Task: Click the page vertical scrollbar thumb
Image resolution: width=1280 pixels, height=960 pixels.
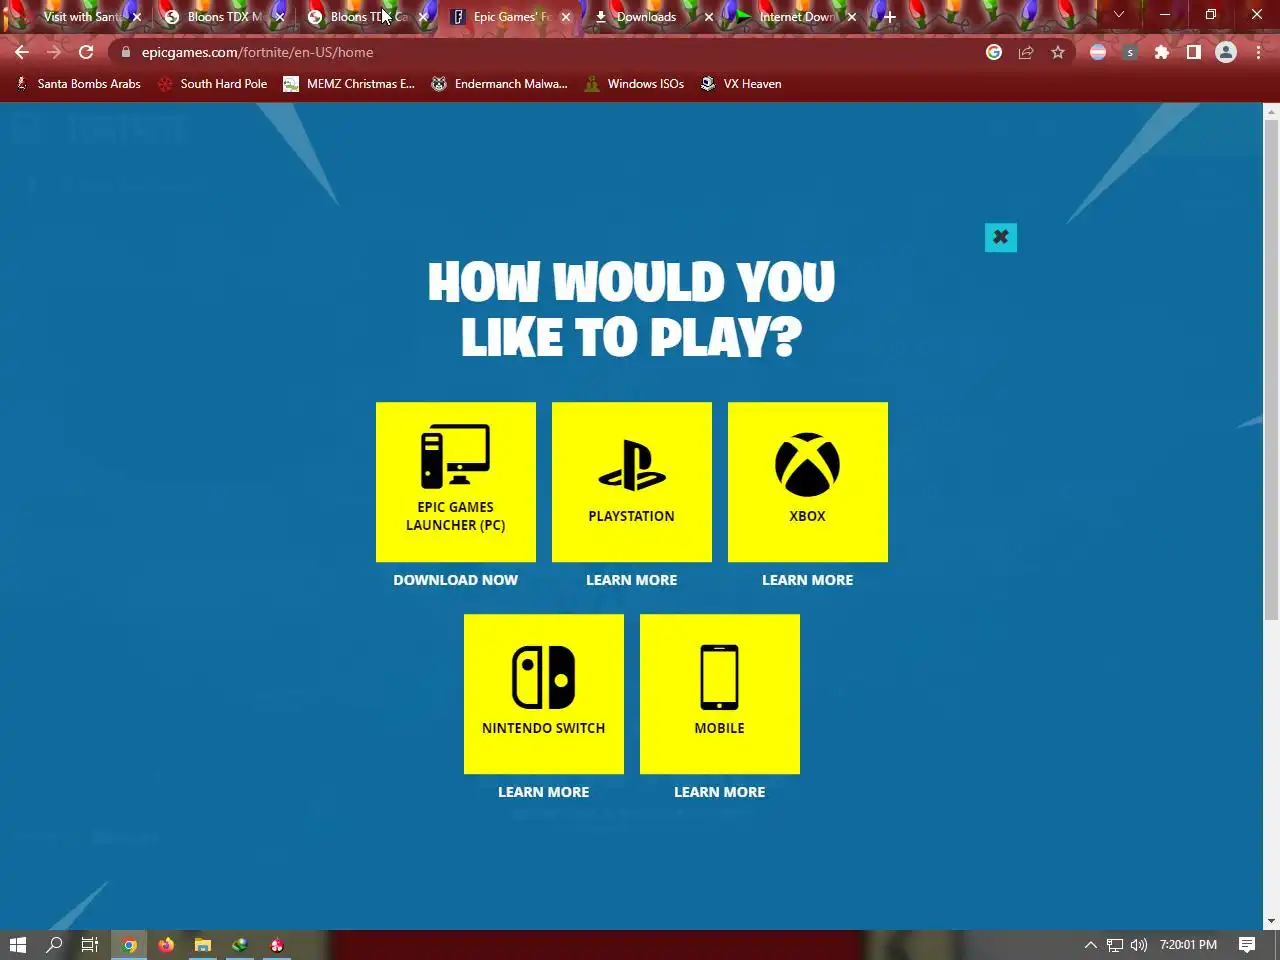Action: pos(1271,368)
